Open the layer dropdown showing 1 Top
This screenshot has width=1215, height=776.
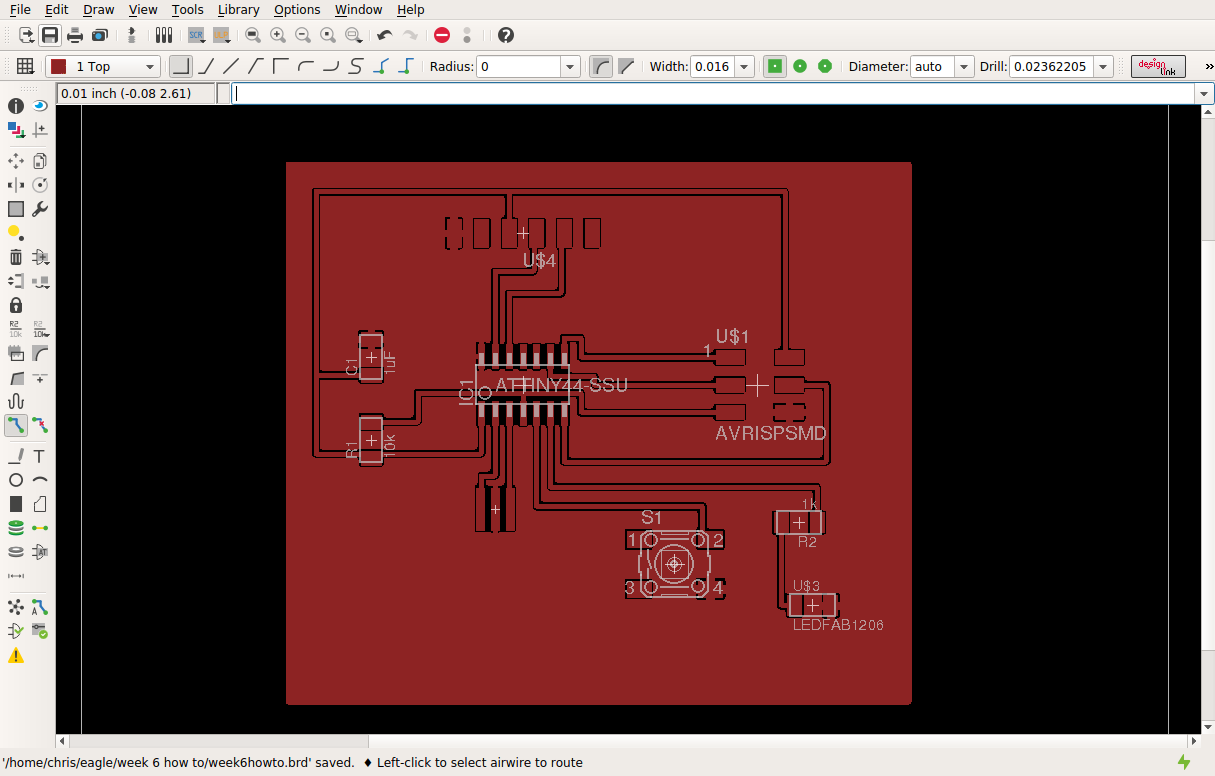102,66
